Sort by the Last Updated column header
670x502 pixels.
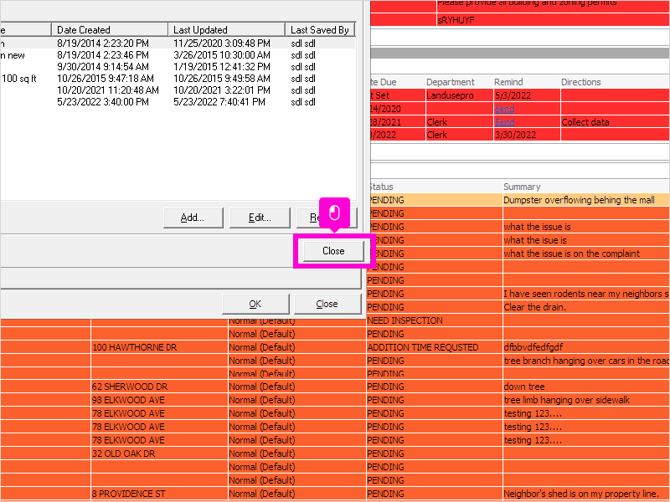226,30
